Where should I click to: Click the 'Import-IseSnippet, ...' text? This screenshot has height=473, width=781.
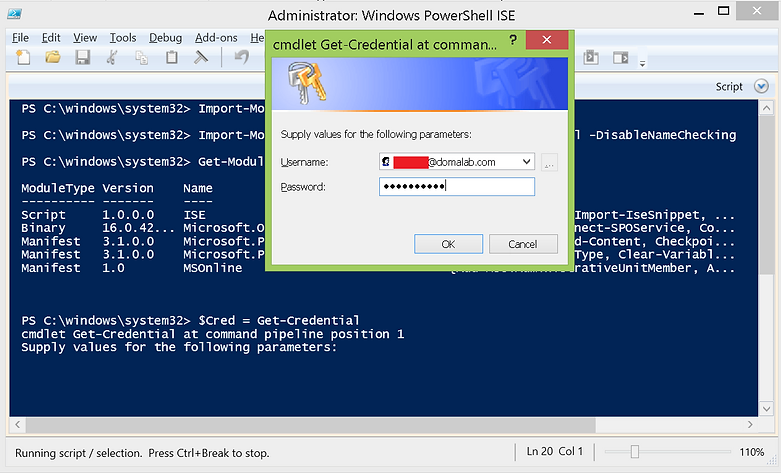[654, 215]
